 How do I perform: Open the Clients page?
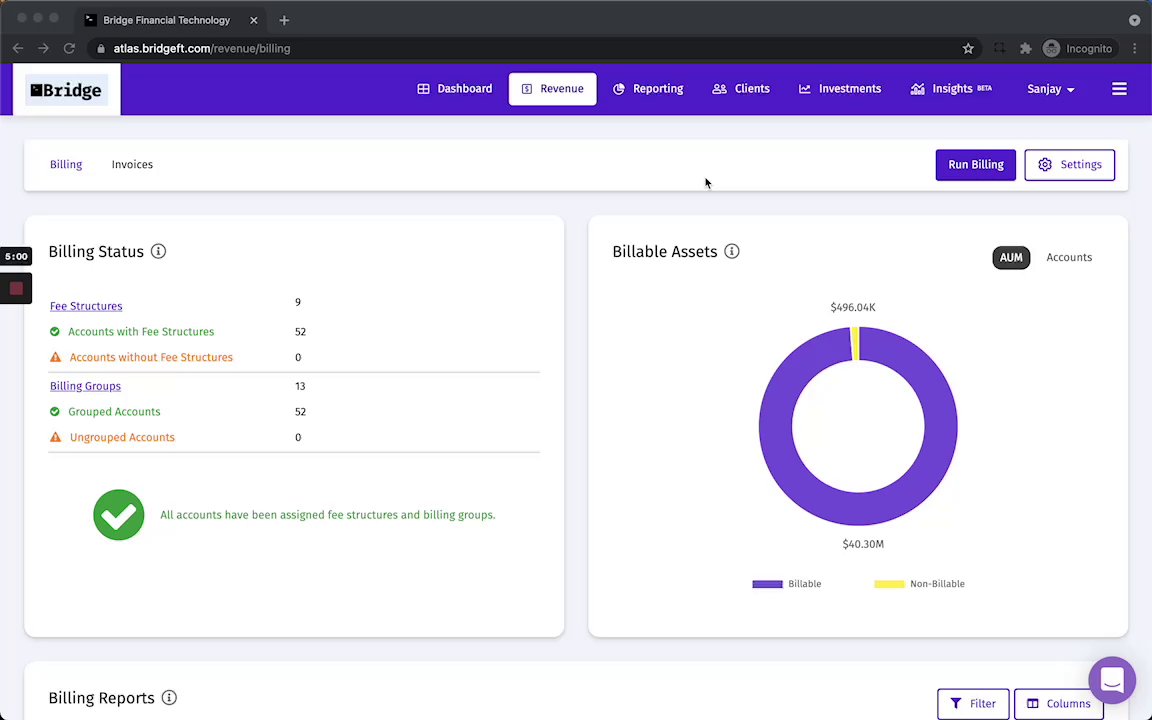[741, 89]
